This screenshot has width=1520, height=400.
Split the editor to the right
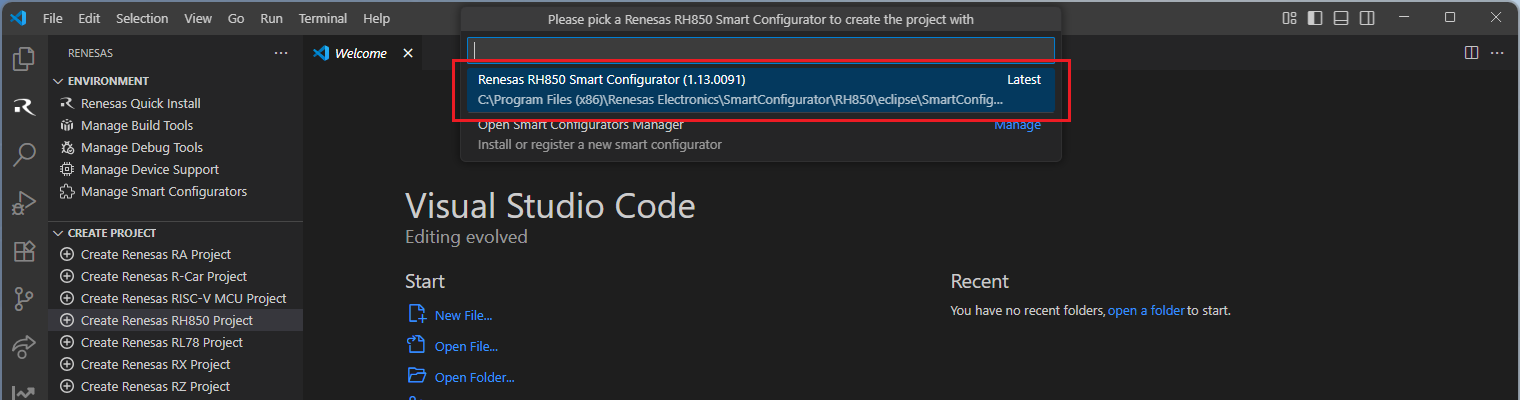[1472, 53]
